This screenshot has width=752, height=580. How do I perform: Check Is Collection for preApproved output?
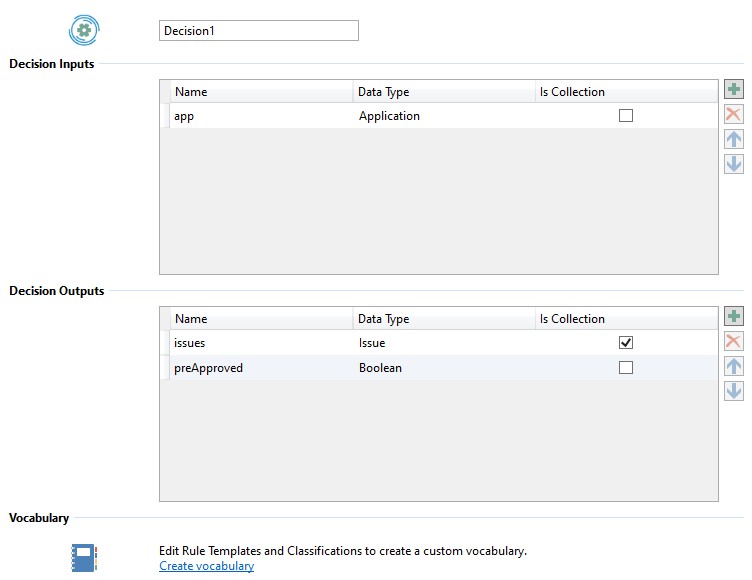(626, 368)
